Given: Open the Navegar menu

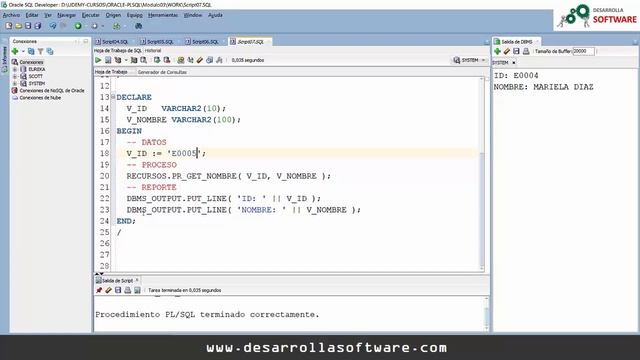Looking at the screenshot, I should click(x=67, y=15).
